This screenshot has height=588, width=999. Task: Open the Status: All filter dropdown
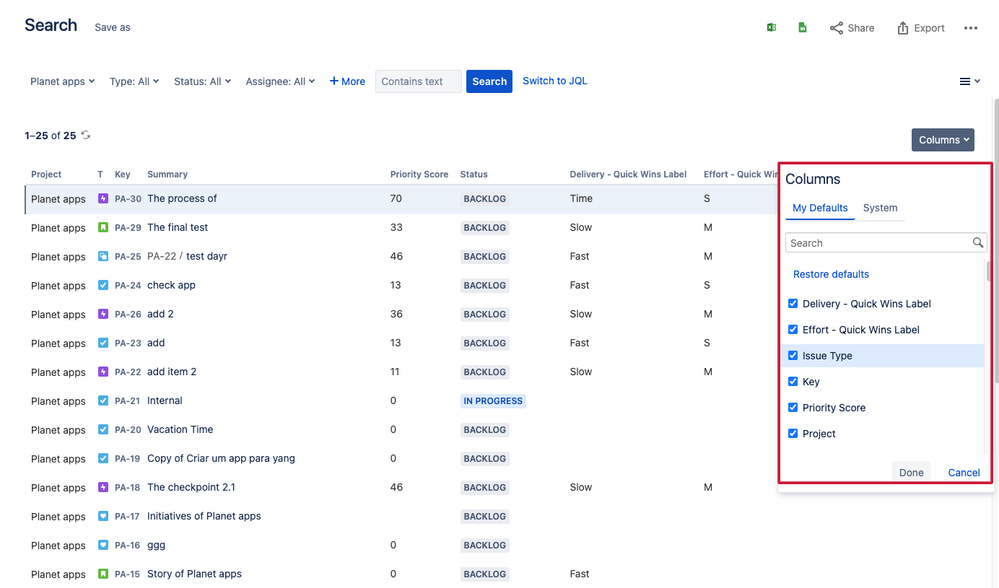(x=202, y=82)
